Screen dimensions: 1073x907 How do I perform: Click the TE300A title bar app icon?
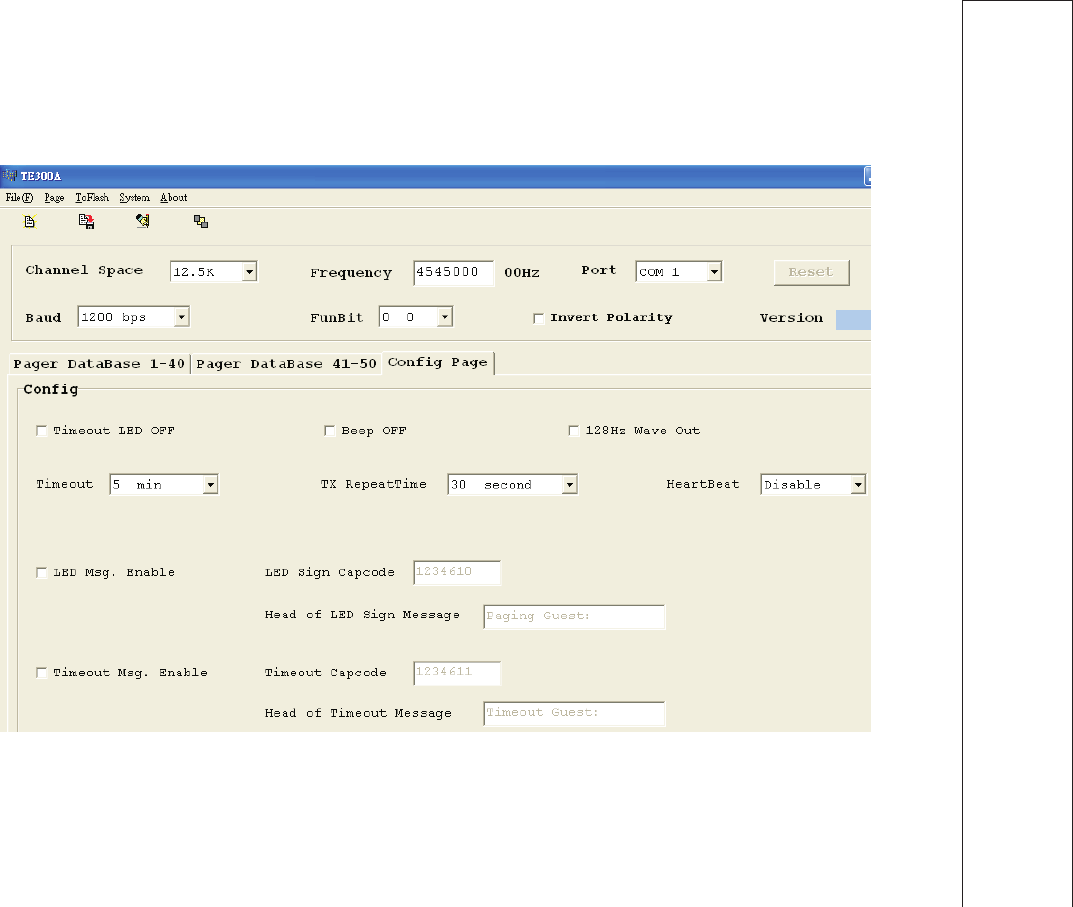coord(10,176)
